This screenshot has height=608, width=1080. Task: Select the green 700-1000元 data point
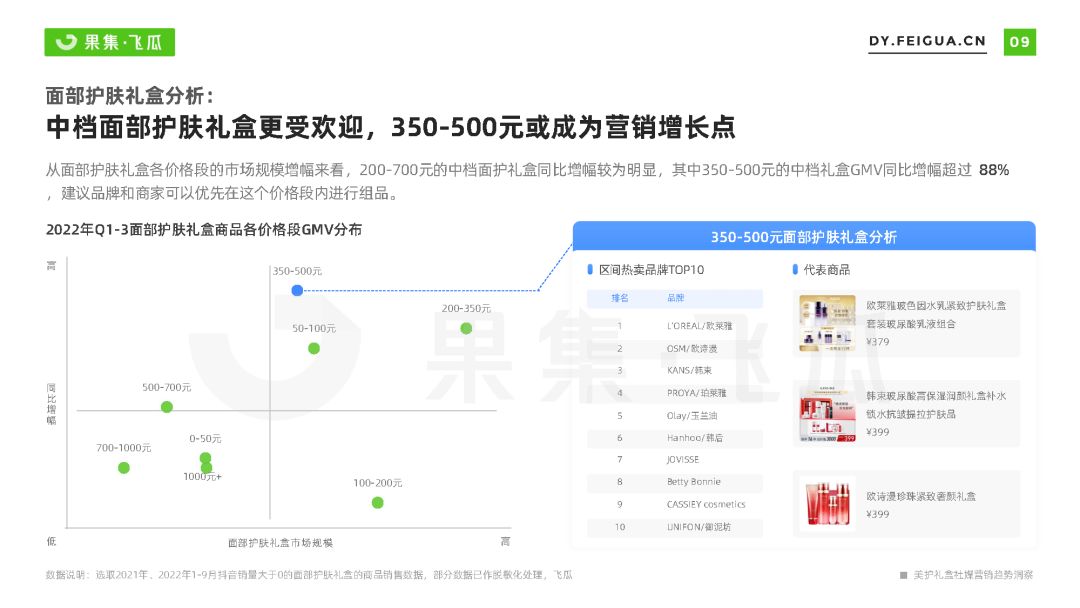coord(124,468)
